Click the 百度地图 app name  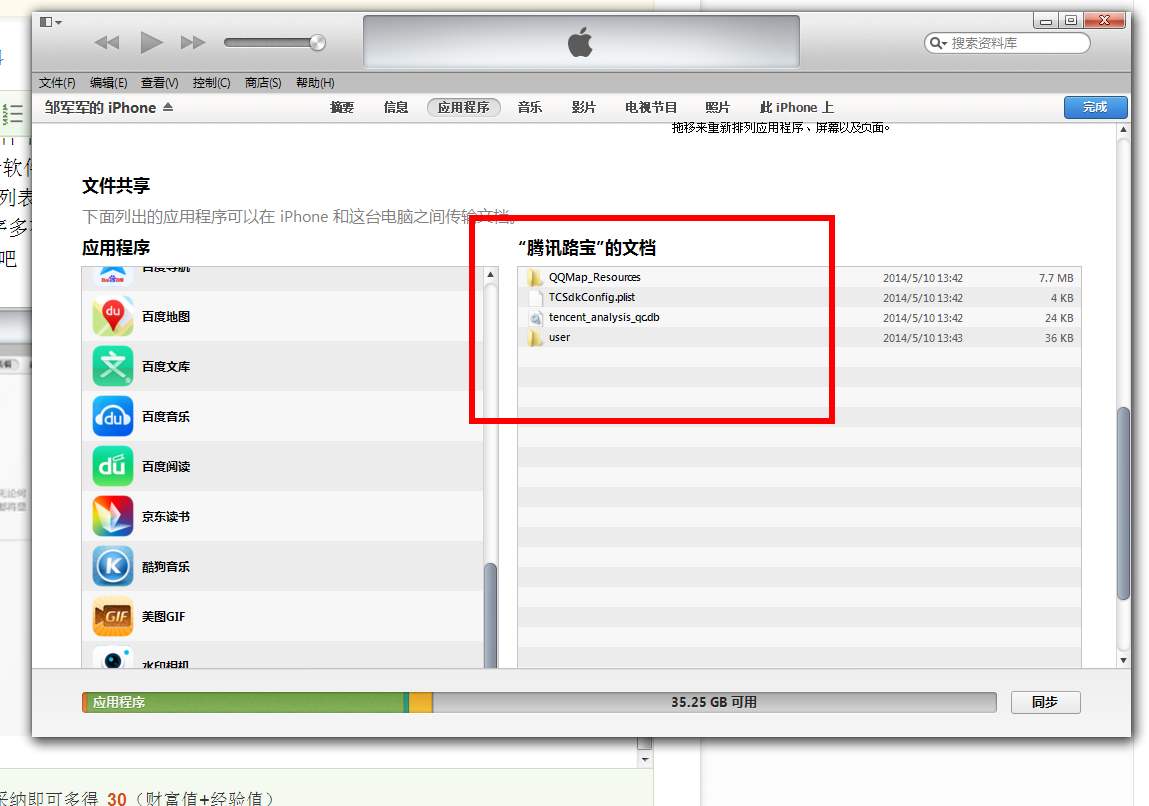(166, 317)
